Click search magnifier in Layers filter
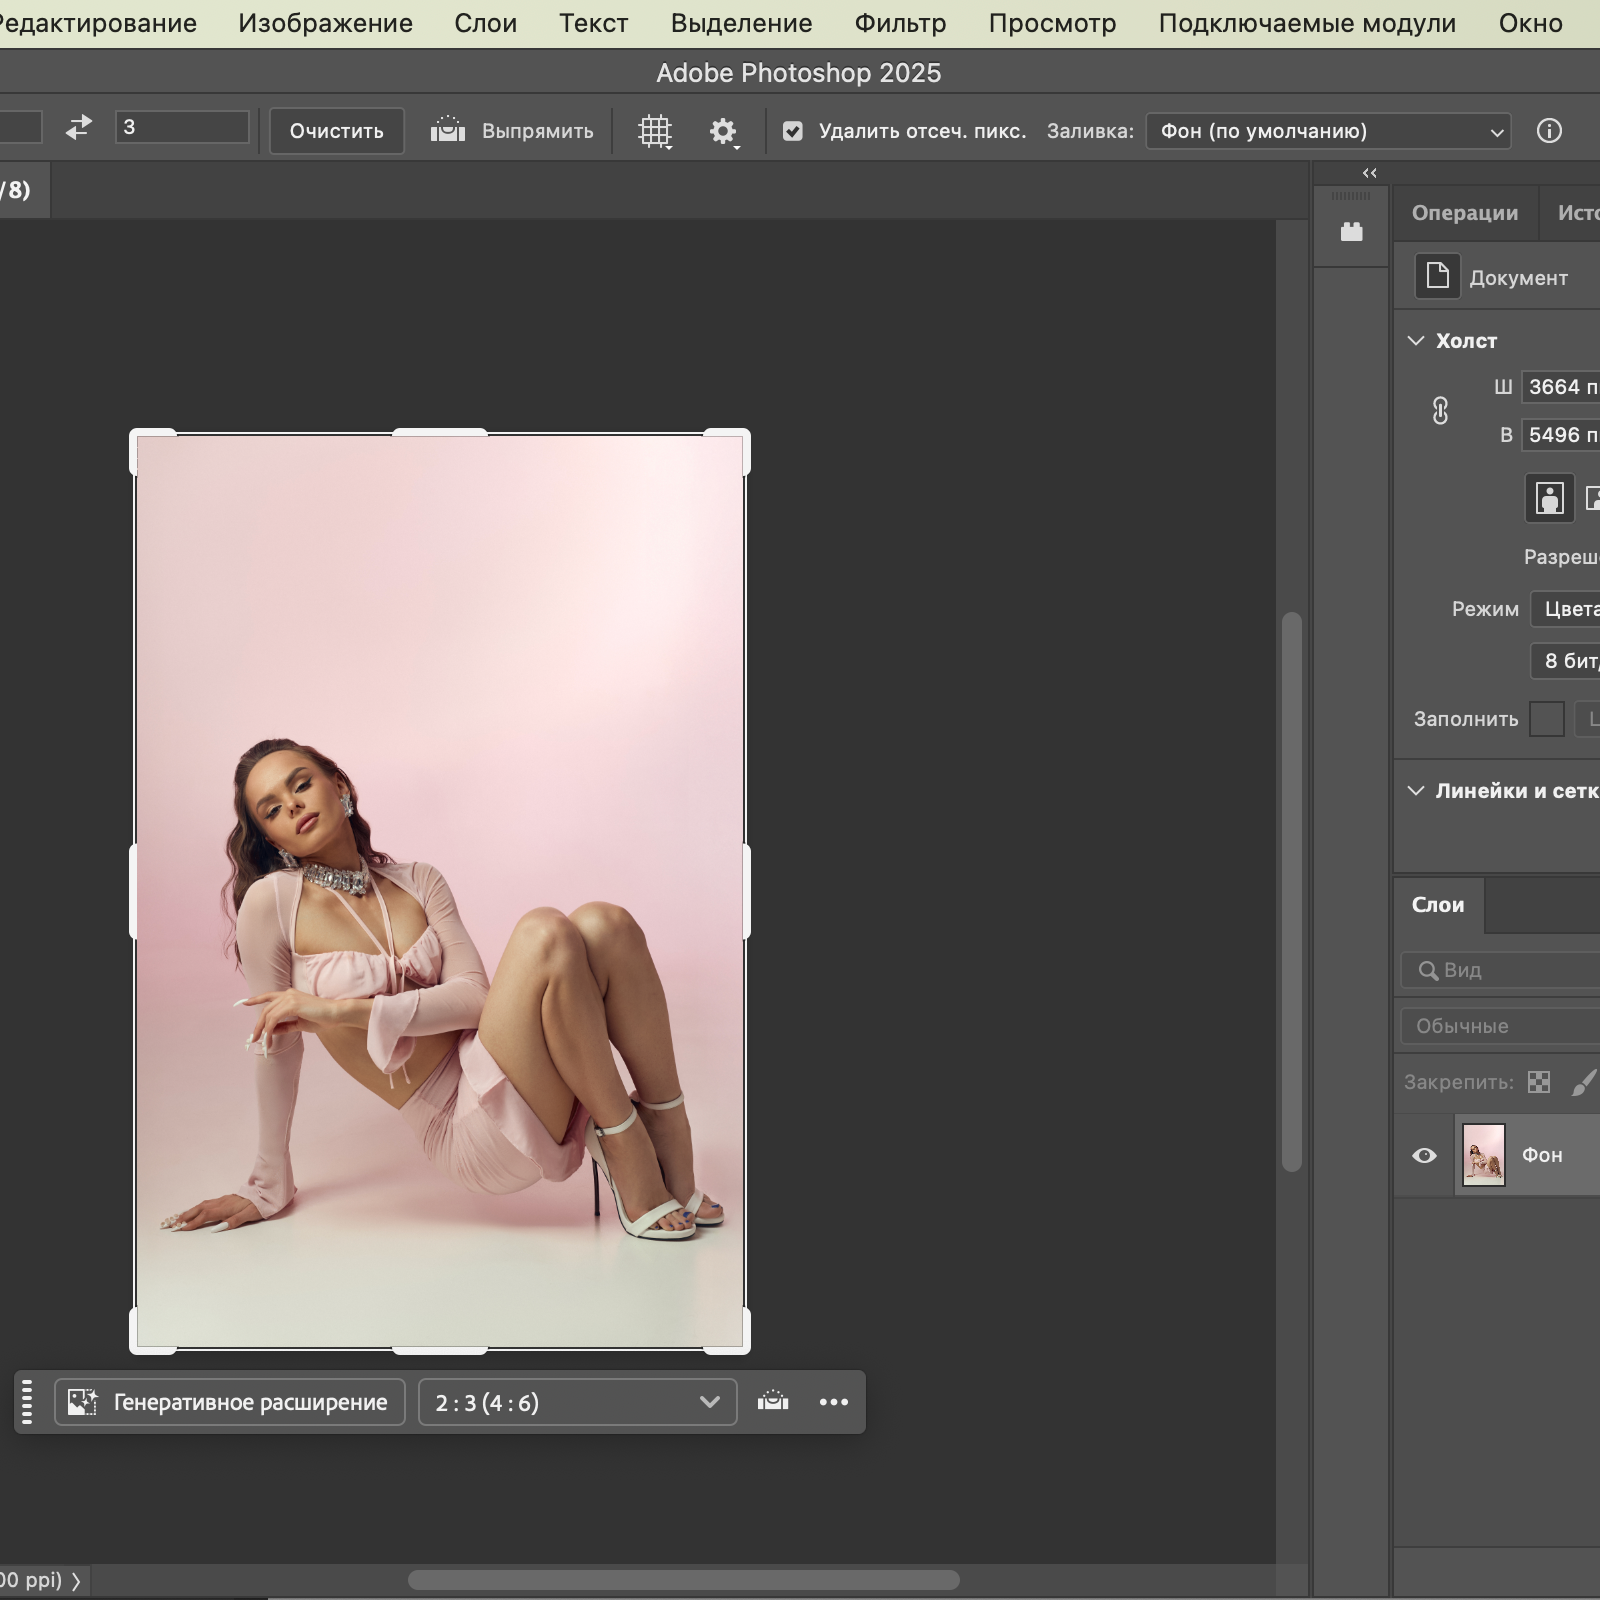 [x=1428, y=970]
